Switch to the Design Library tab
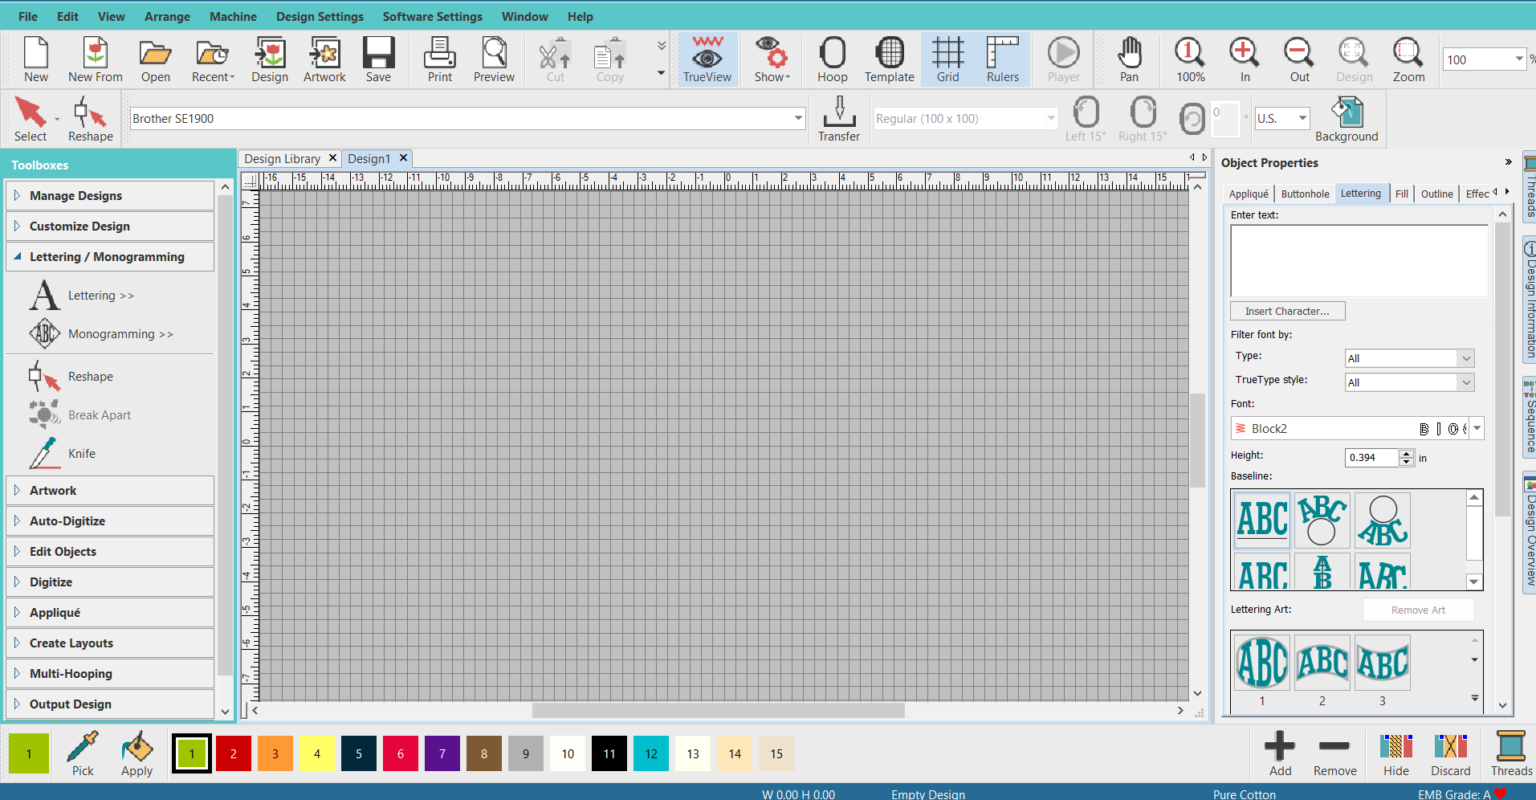Viewport: 1536px width, 800px height. [x=282, y=158]
